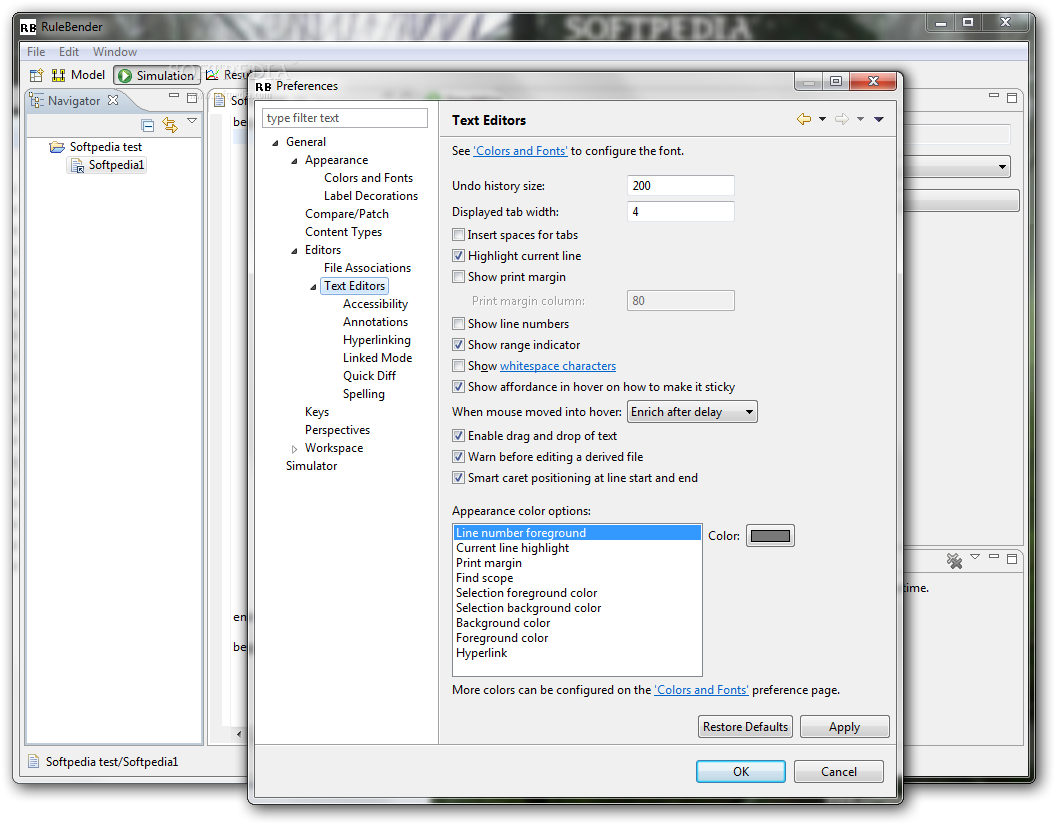1056x825 pixels.
Task: Open the Enrich after delay dropdown
Action: (692, 411)
